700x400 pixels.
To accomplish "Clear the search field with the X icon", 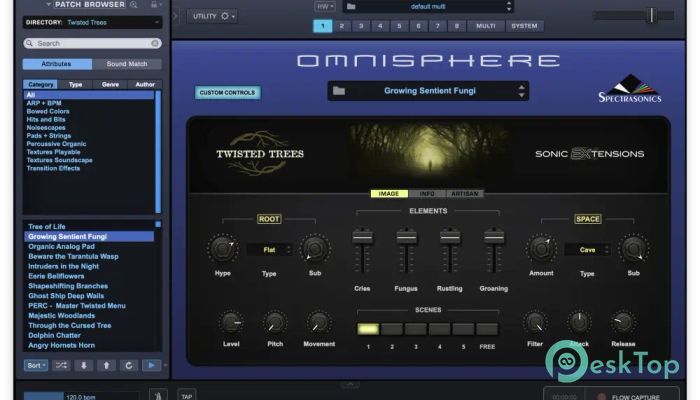I will (155, 43).
